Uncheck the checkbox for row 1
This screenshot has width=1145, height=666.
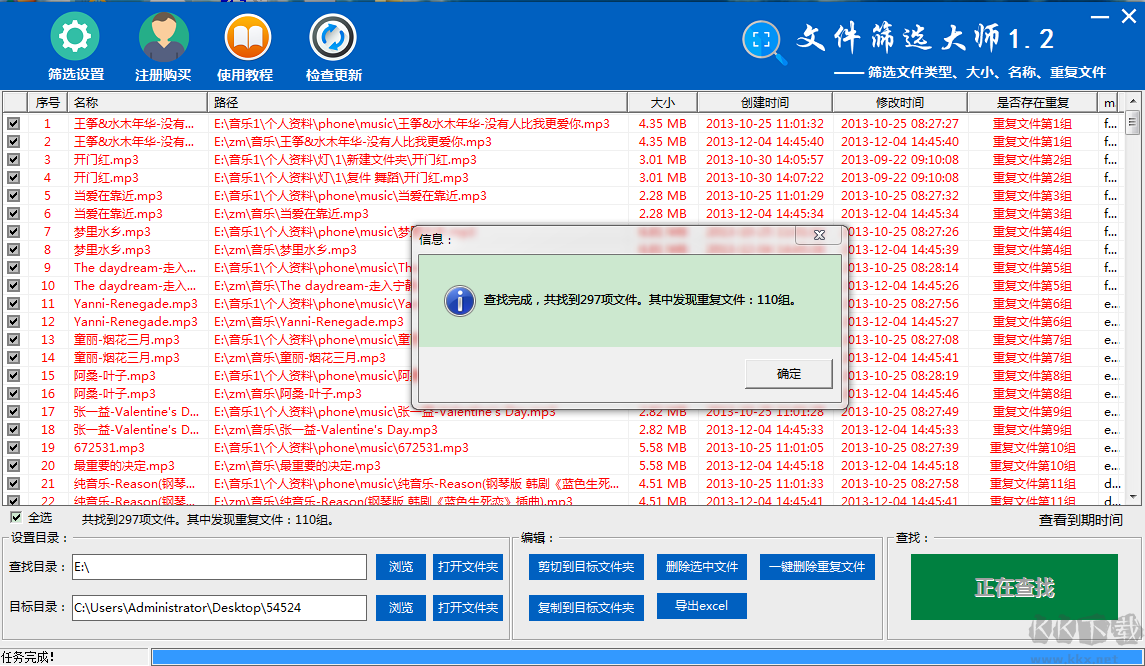14,123
